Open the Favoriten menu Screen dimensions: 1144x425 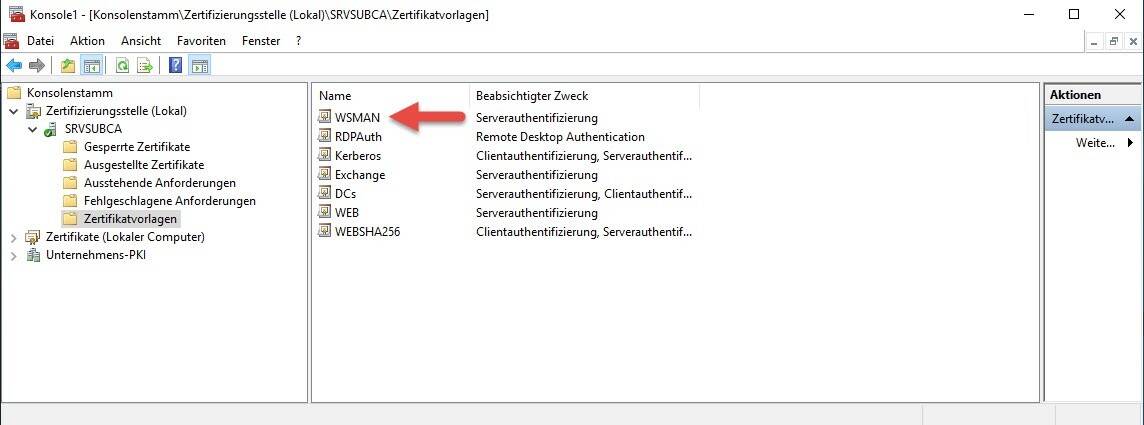201,41
